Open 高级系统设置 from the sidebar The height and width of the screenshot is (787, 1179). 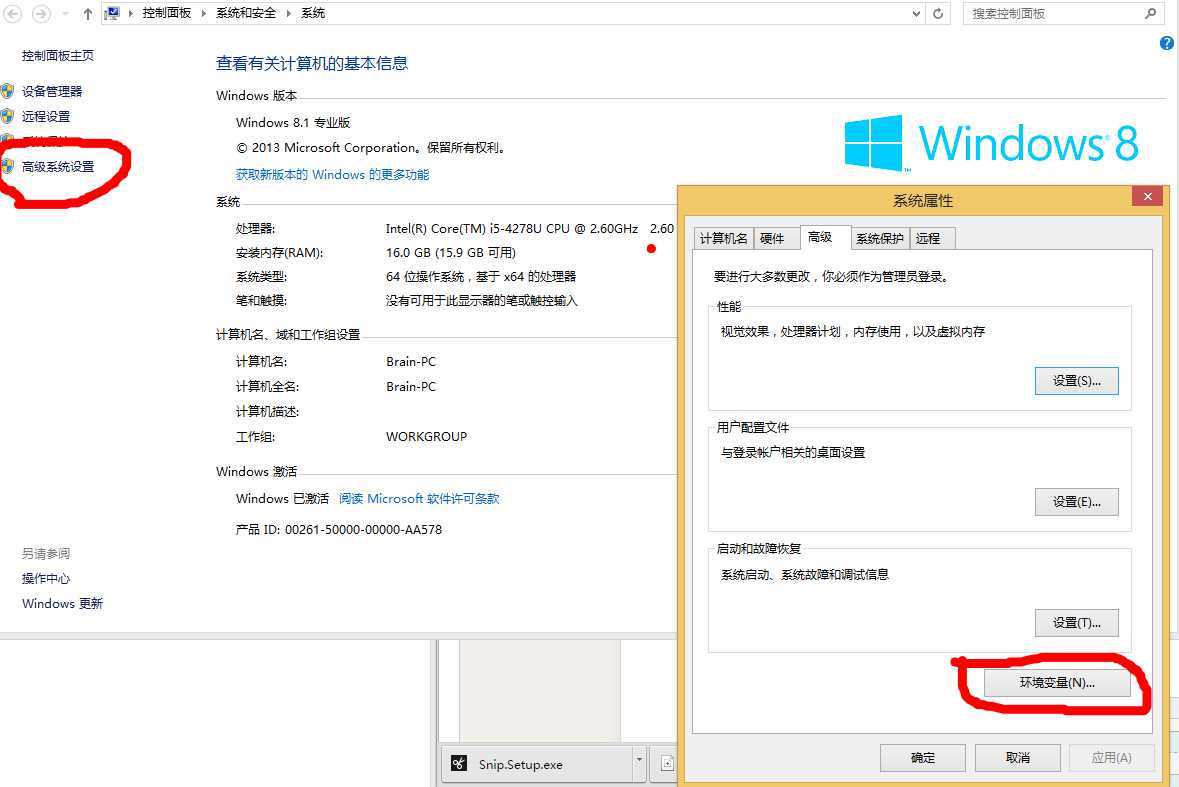tap(58, 167)
